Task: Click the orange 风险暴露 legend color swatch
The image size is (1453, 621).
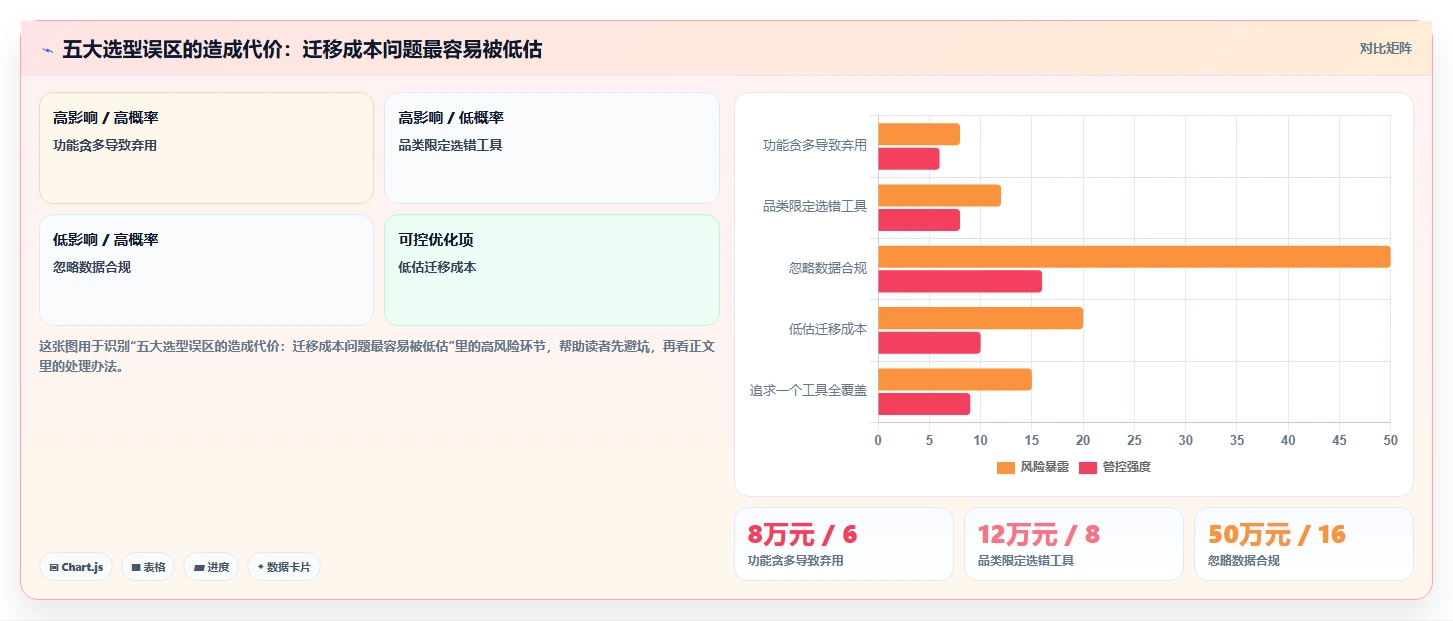Action: coord(1006,467)
